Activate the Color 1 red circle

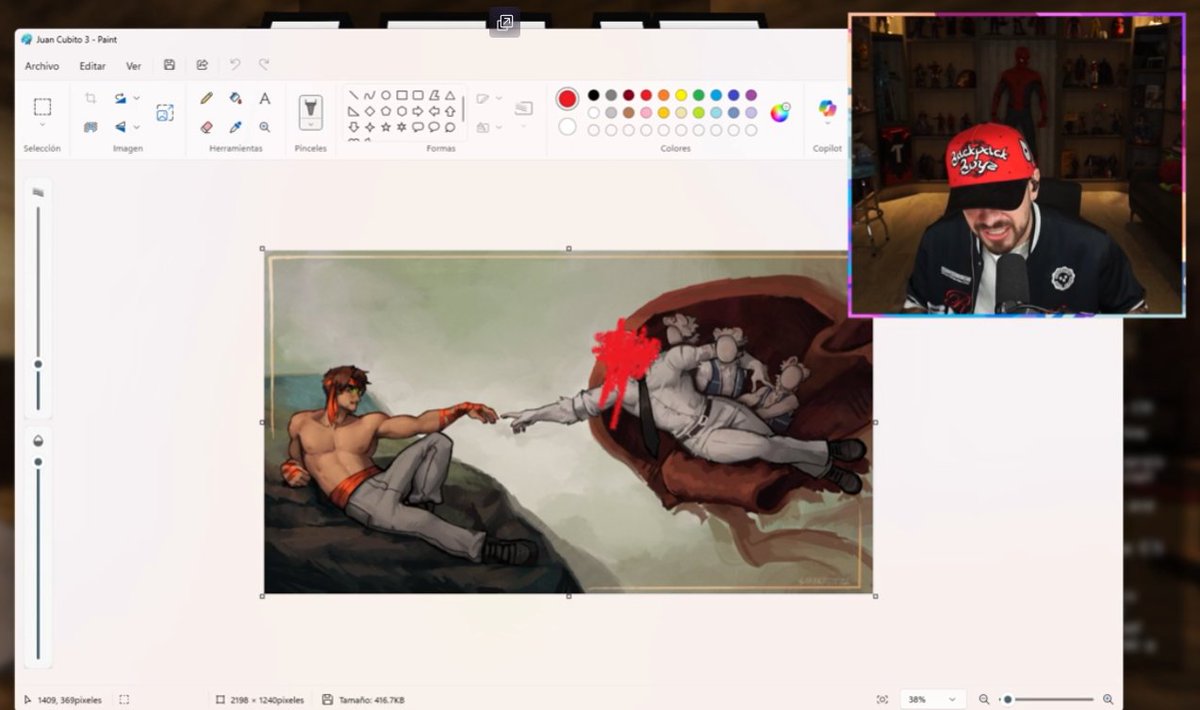pyautogui.click(x=567, y=98)
